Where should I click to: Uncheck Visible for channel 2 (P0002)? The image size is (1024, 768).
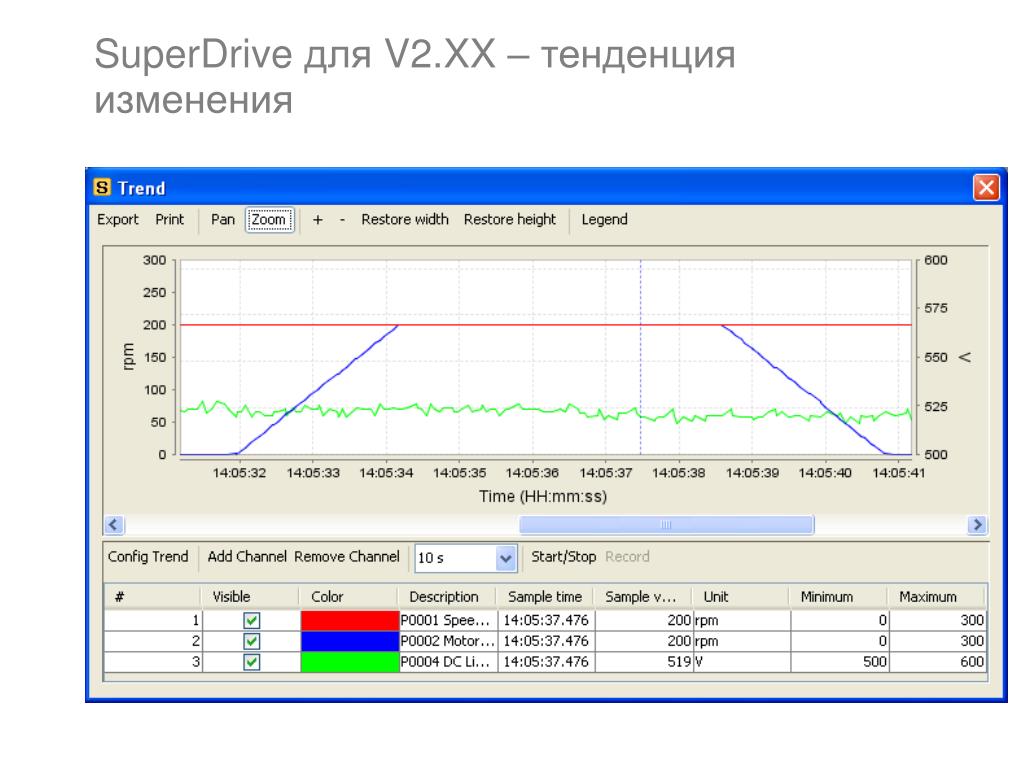click(x=251, y=641)
